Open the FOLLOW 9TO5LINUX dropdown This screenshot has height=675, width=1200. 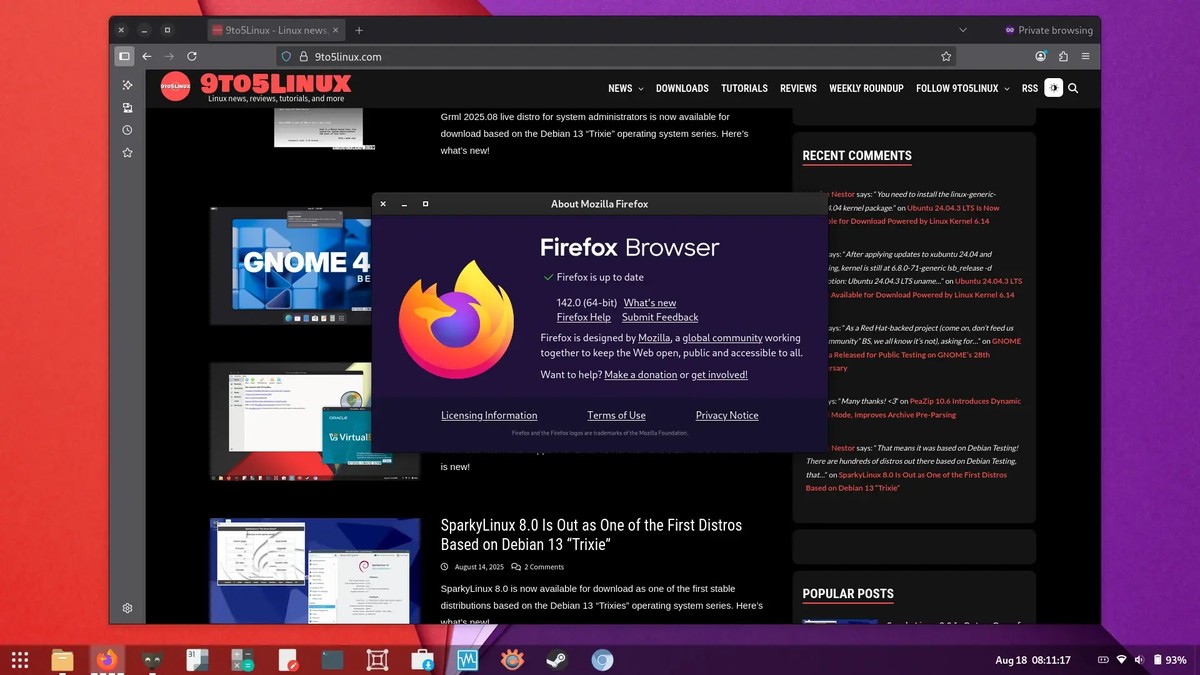click(956, 89)
